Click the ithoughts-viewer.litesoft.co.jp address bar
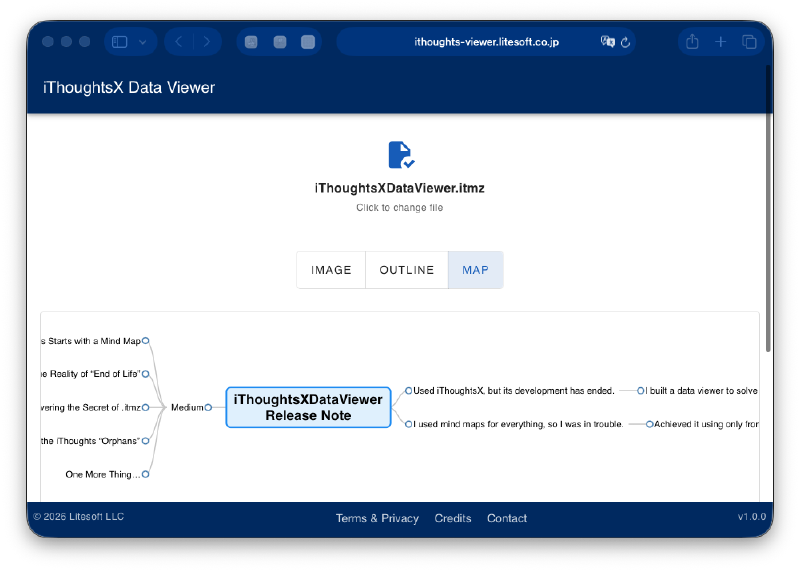This screenshot has width=800, height=571. [486, 42]
